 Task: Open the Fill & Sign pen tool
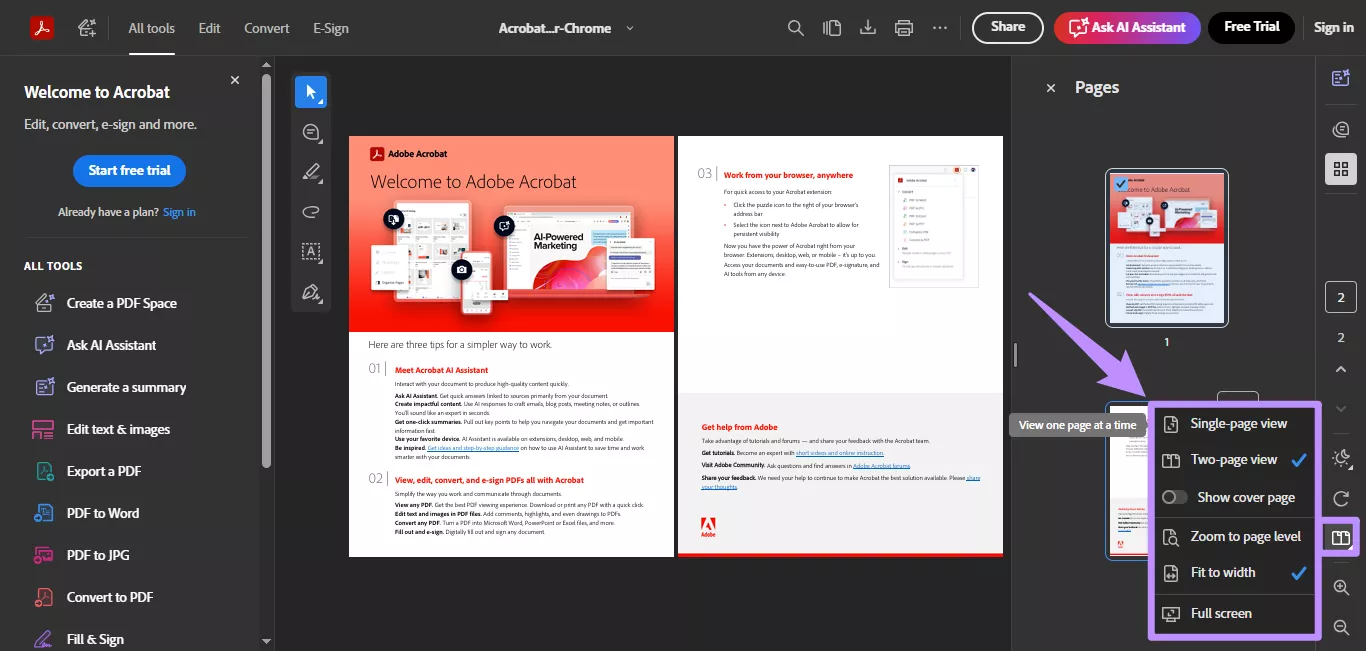pos(311,292)
